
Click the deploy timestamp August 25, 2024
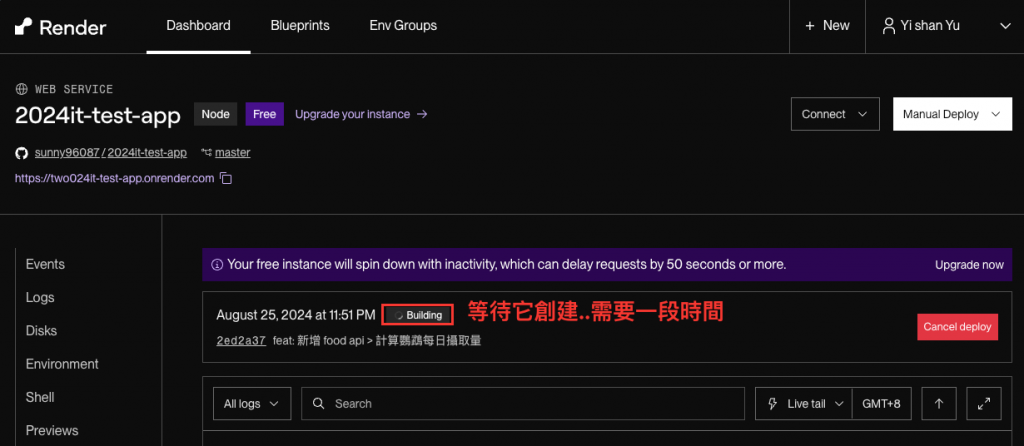296,315
